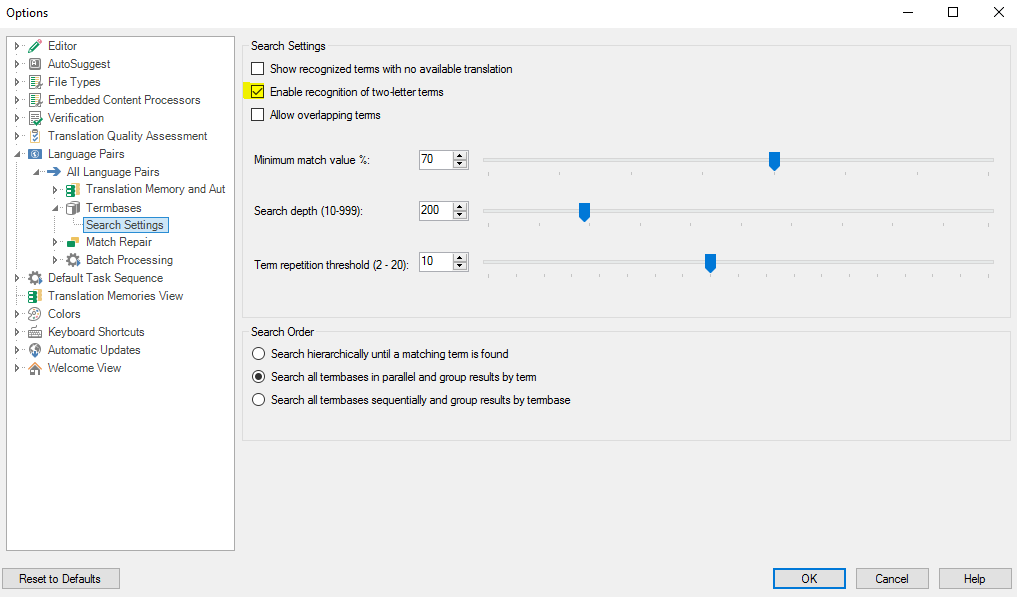Click the Keyboard Shortcuts icon

pyautogui.click(x=35, y=332)
